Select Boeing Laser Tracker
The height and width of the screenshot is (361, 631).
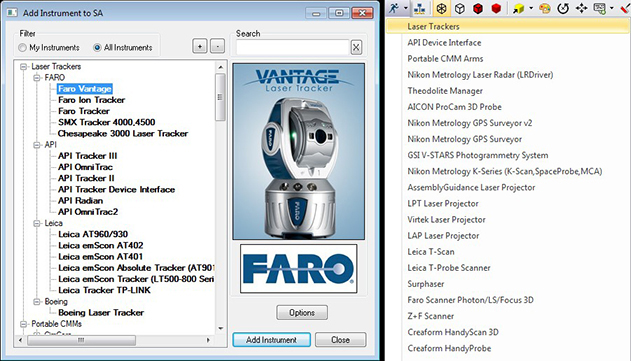point(101,313)
